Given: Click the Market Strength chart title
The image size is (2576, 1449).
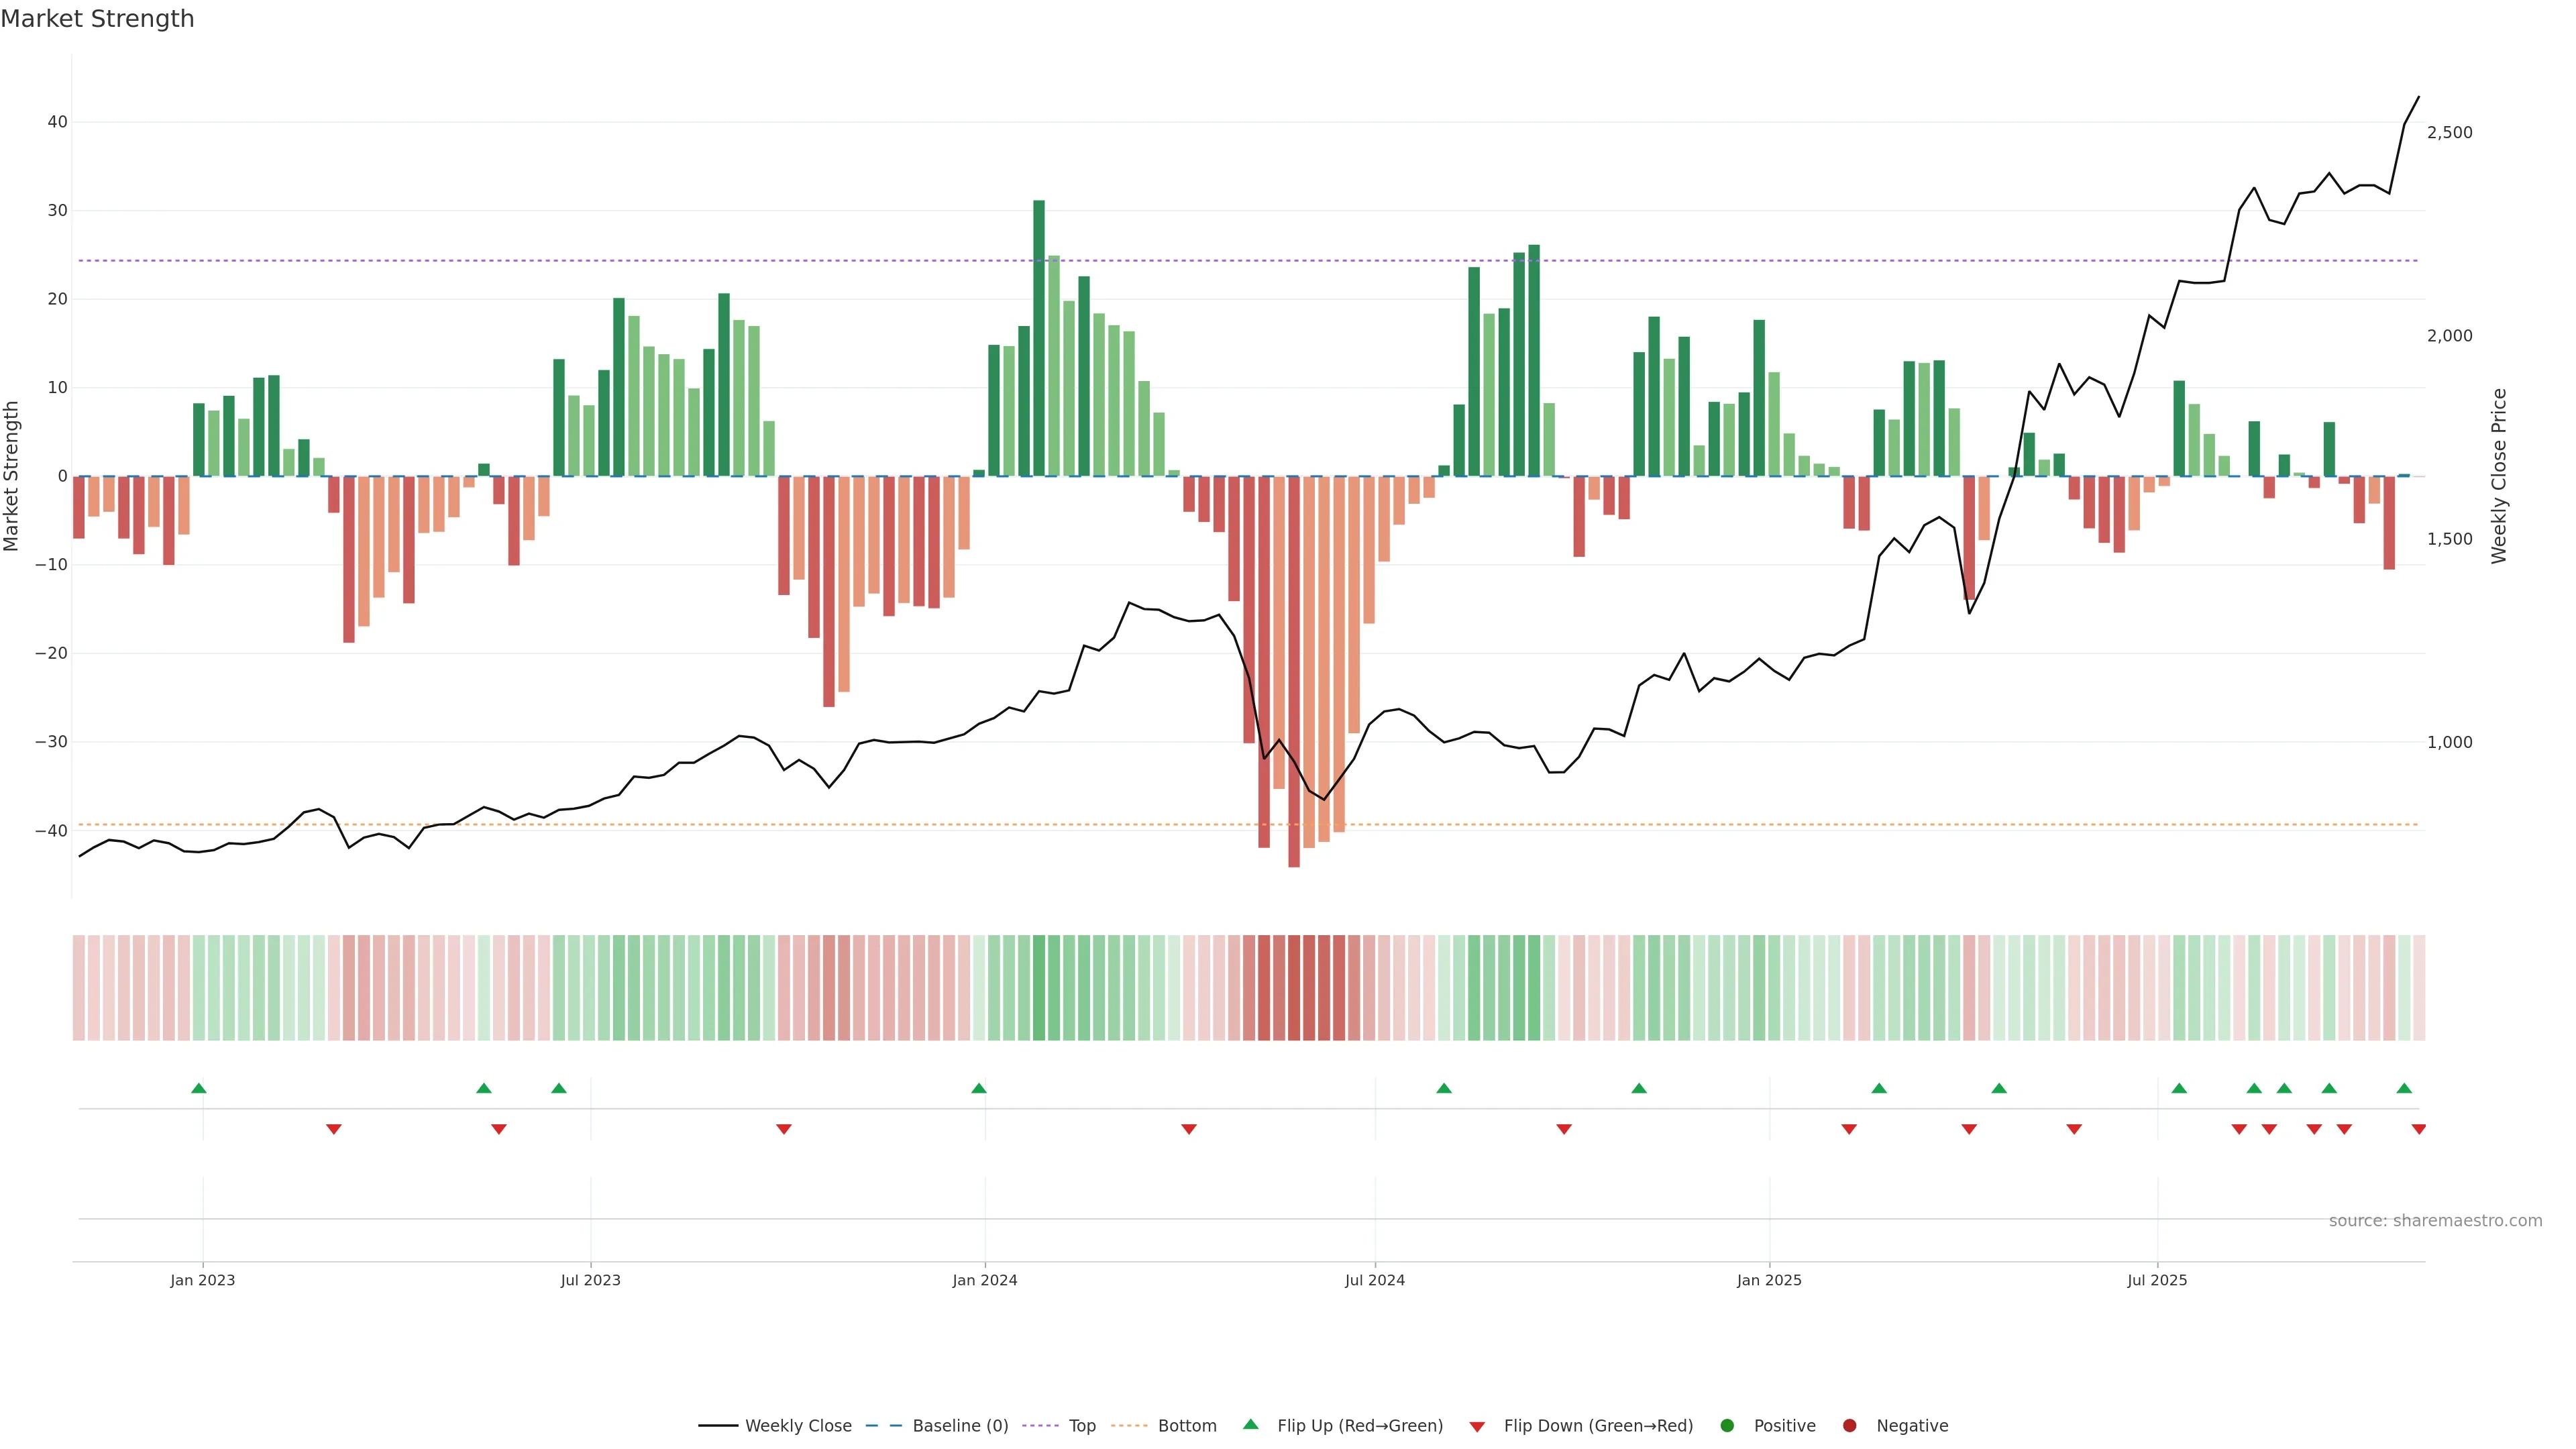Looking at the screenshot, I should click(97, 19).
